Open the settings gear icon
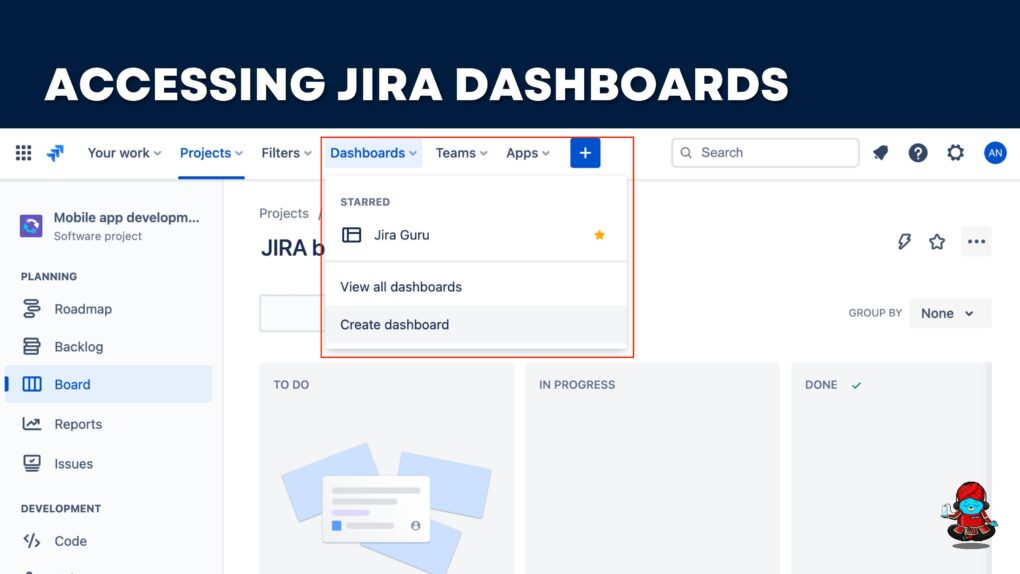This screenshot has width=1020, height=574. click(956, 153)
